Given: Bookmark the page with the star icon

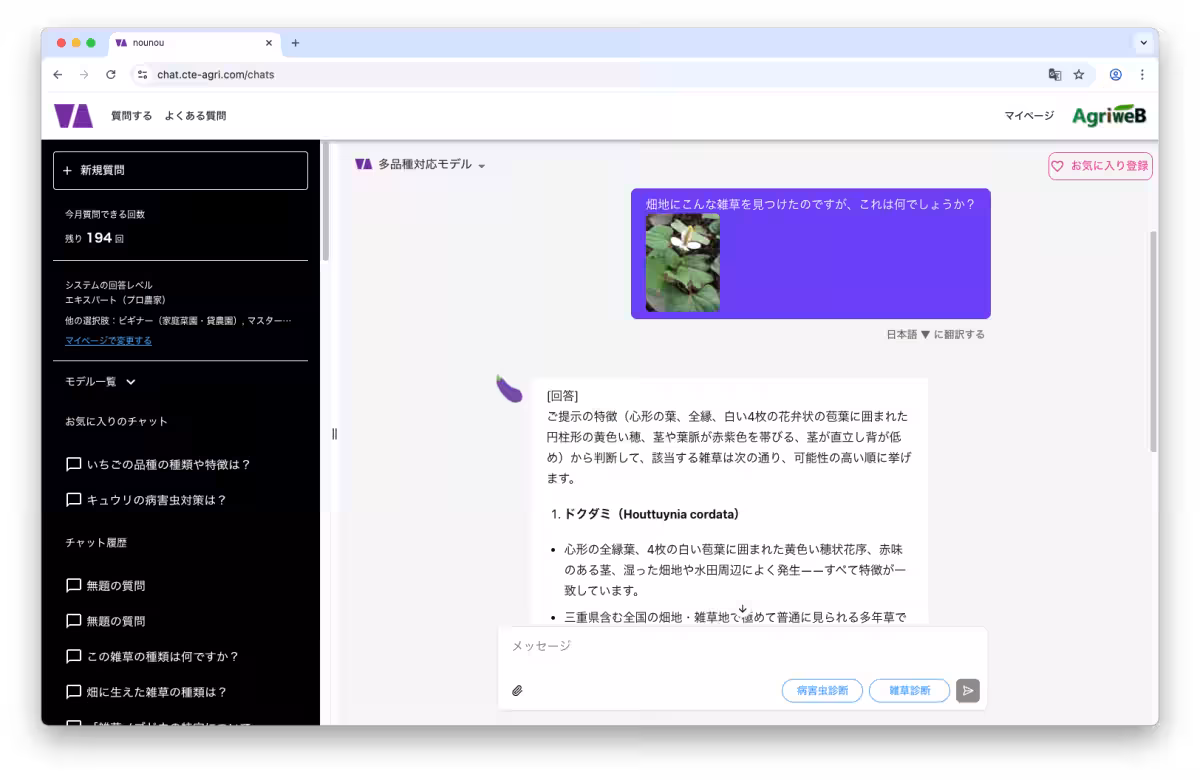Looking at the screenshot, I should tap(1078, 74).
